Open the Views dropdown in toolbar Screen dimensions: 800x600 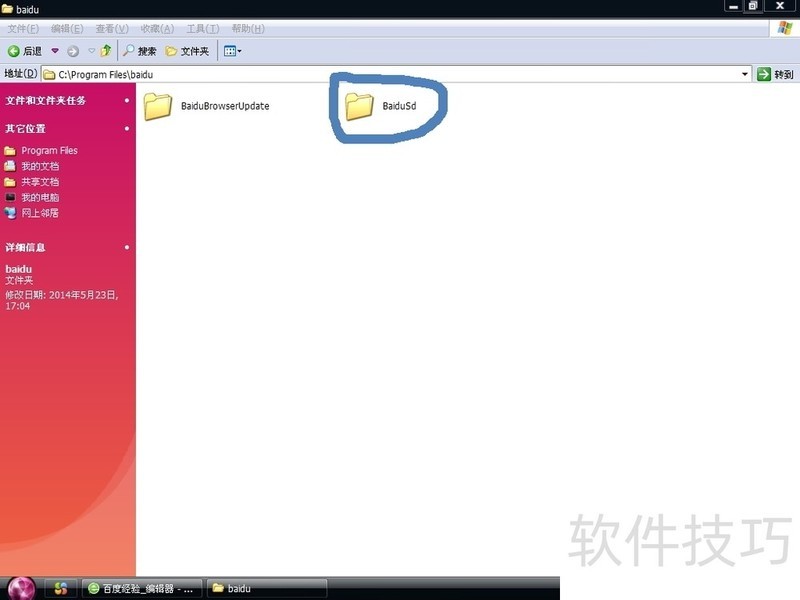tap(233, 51)
